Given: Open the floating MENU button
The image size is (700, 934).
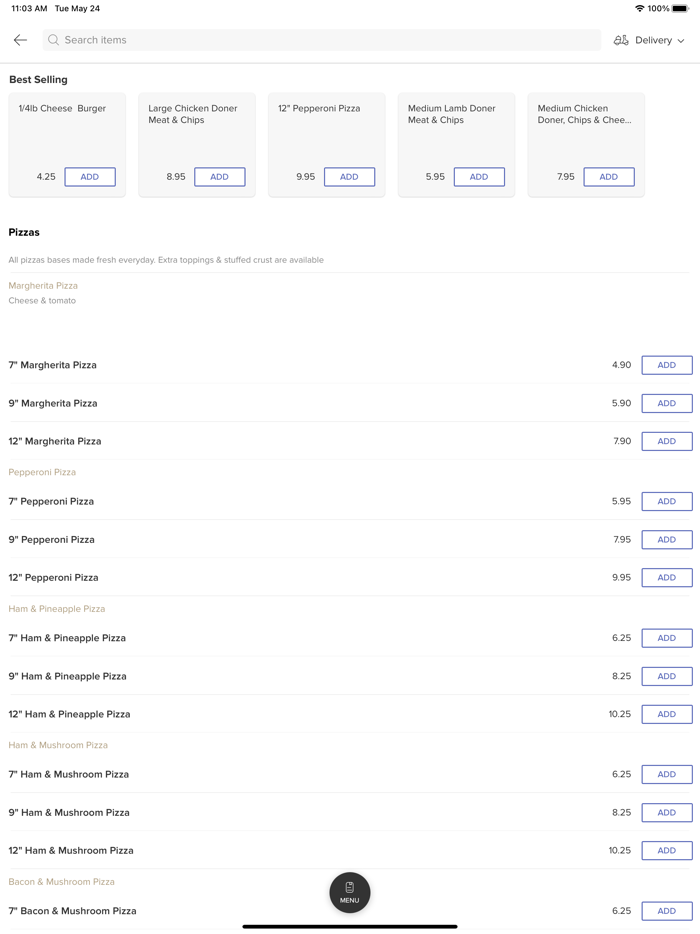Looking at the screenshot, I should [x=350, y=892].
